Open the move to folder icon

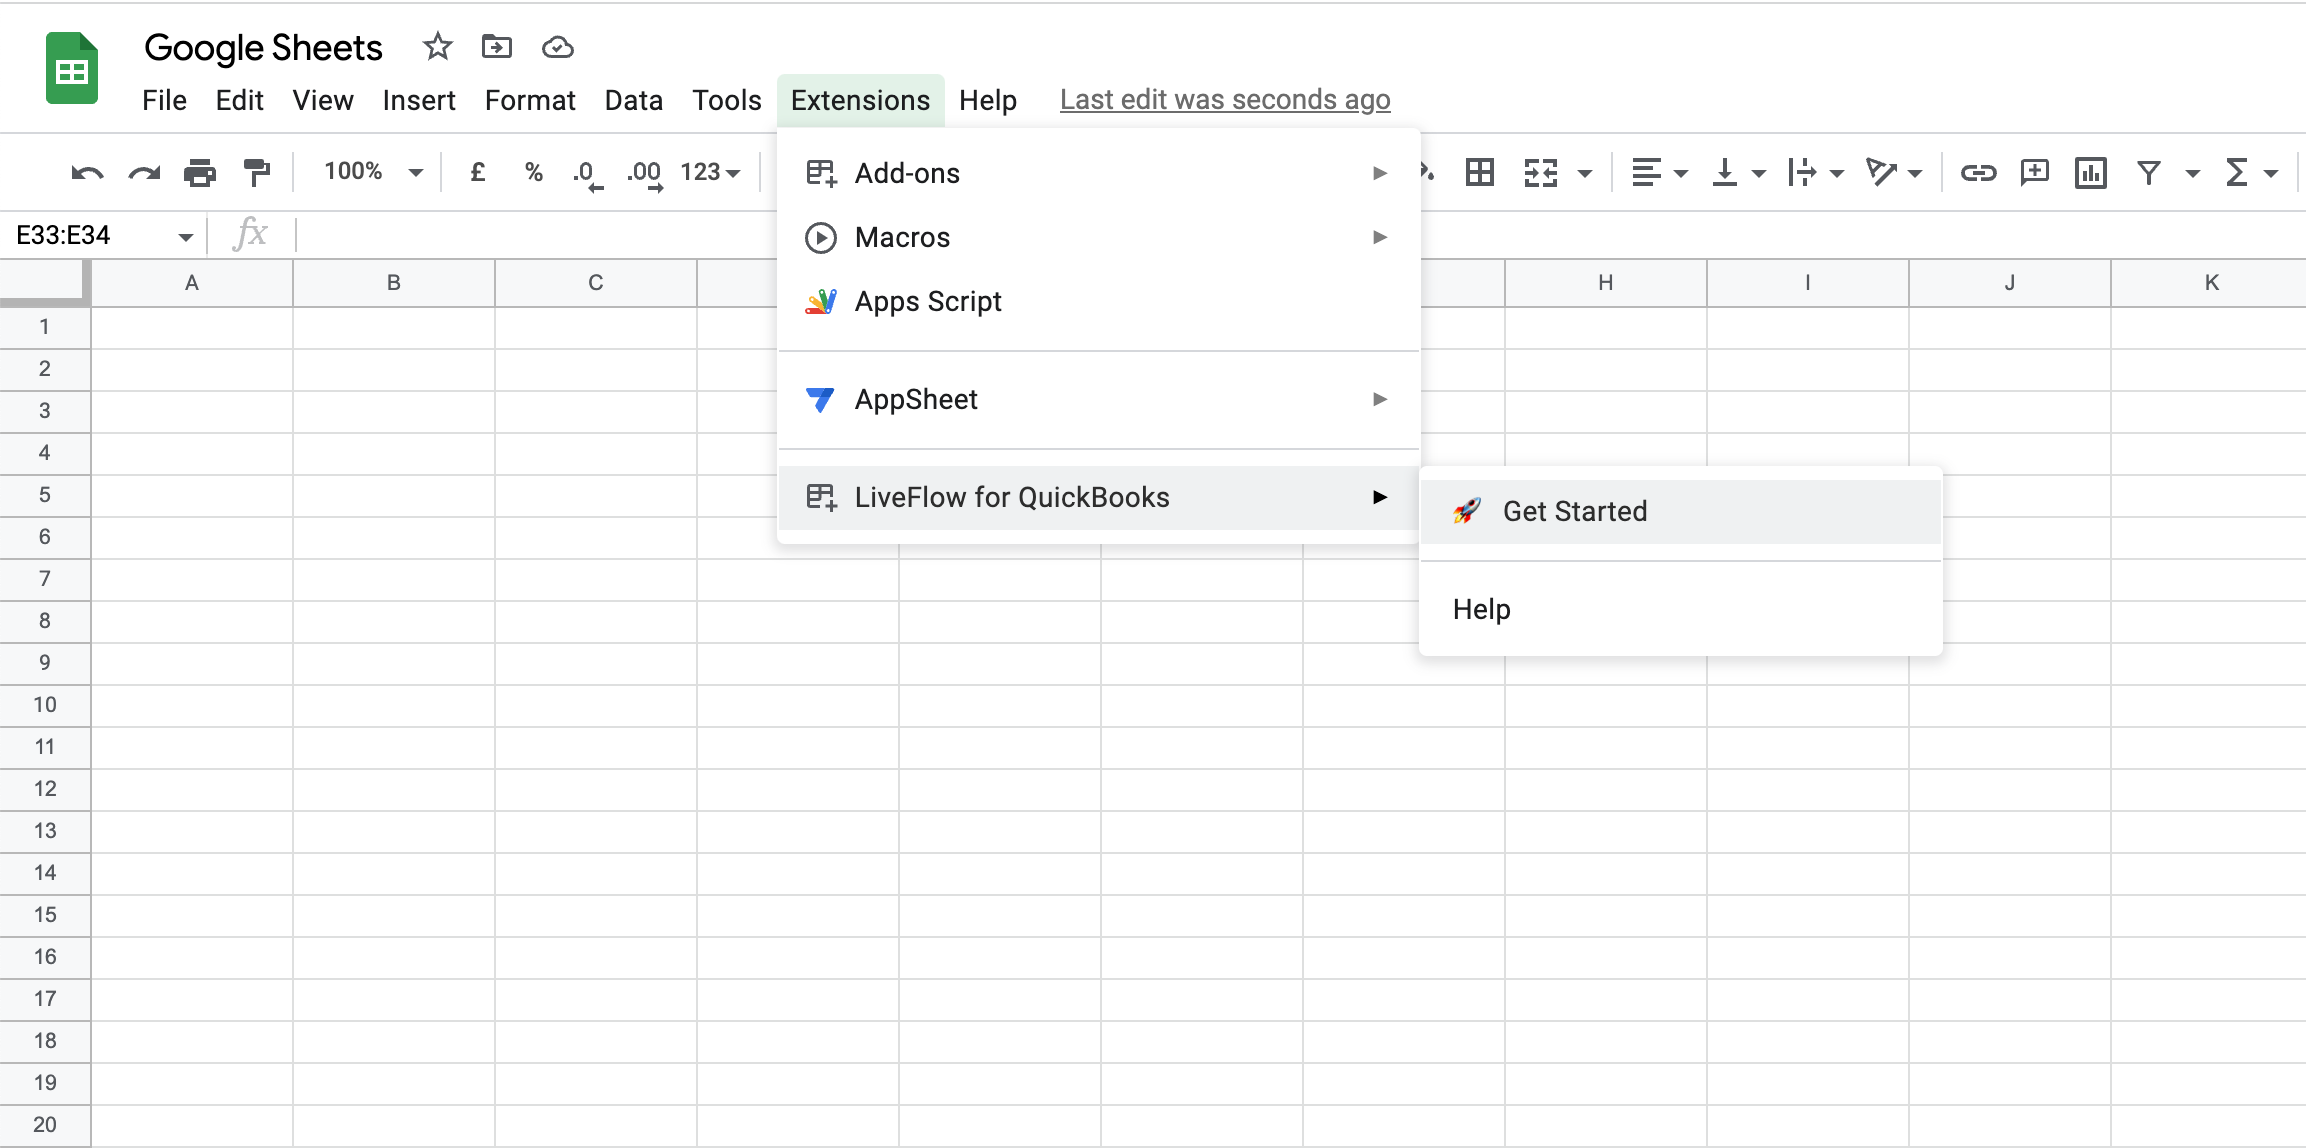point(497,47)
